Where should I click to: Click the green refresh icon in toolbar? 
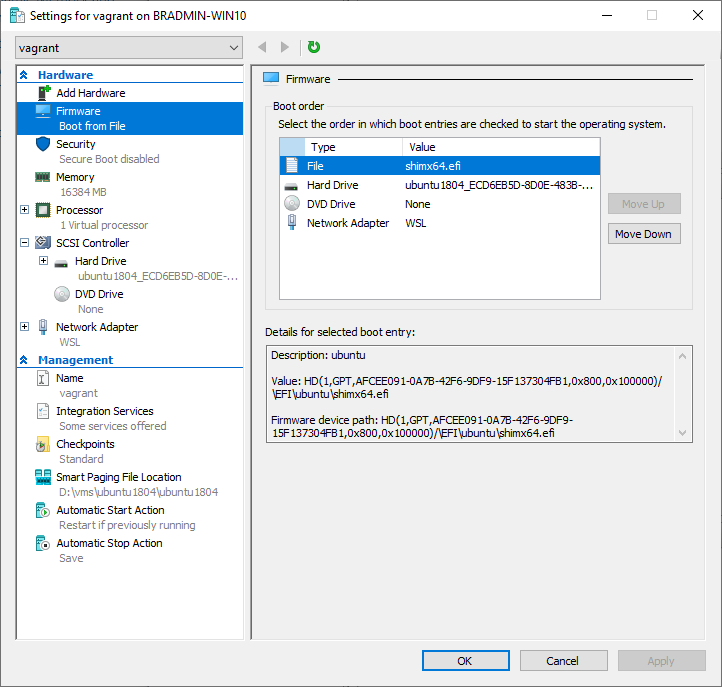tap(314, 47)
